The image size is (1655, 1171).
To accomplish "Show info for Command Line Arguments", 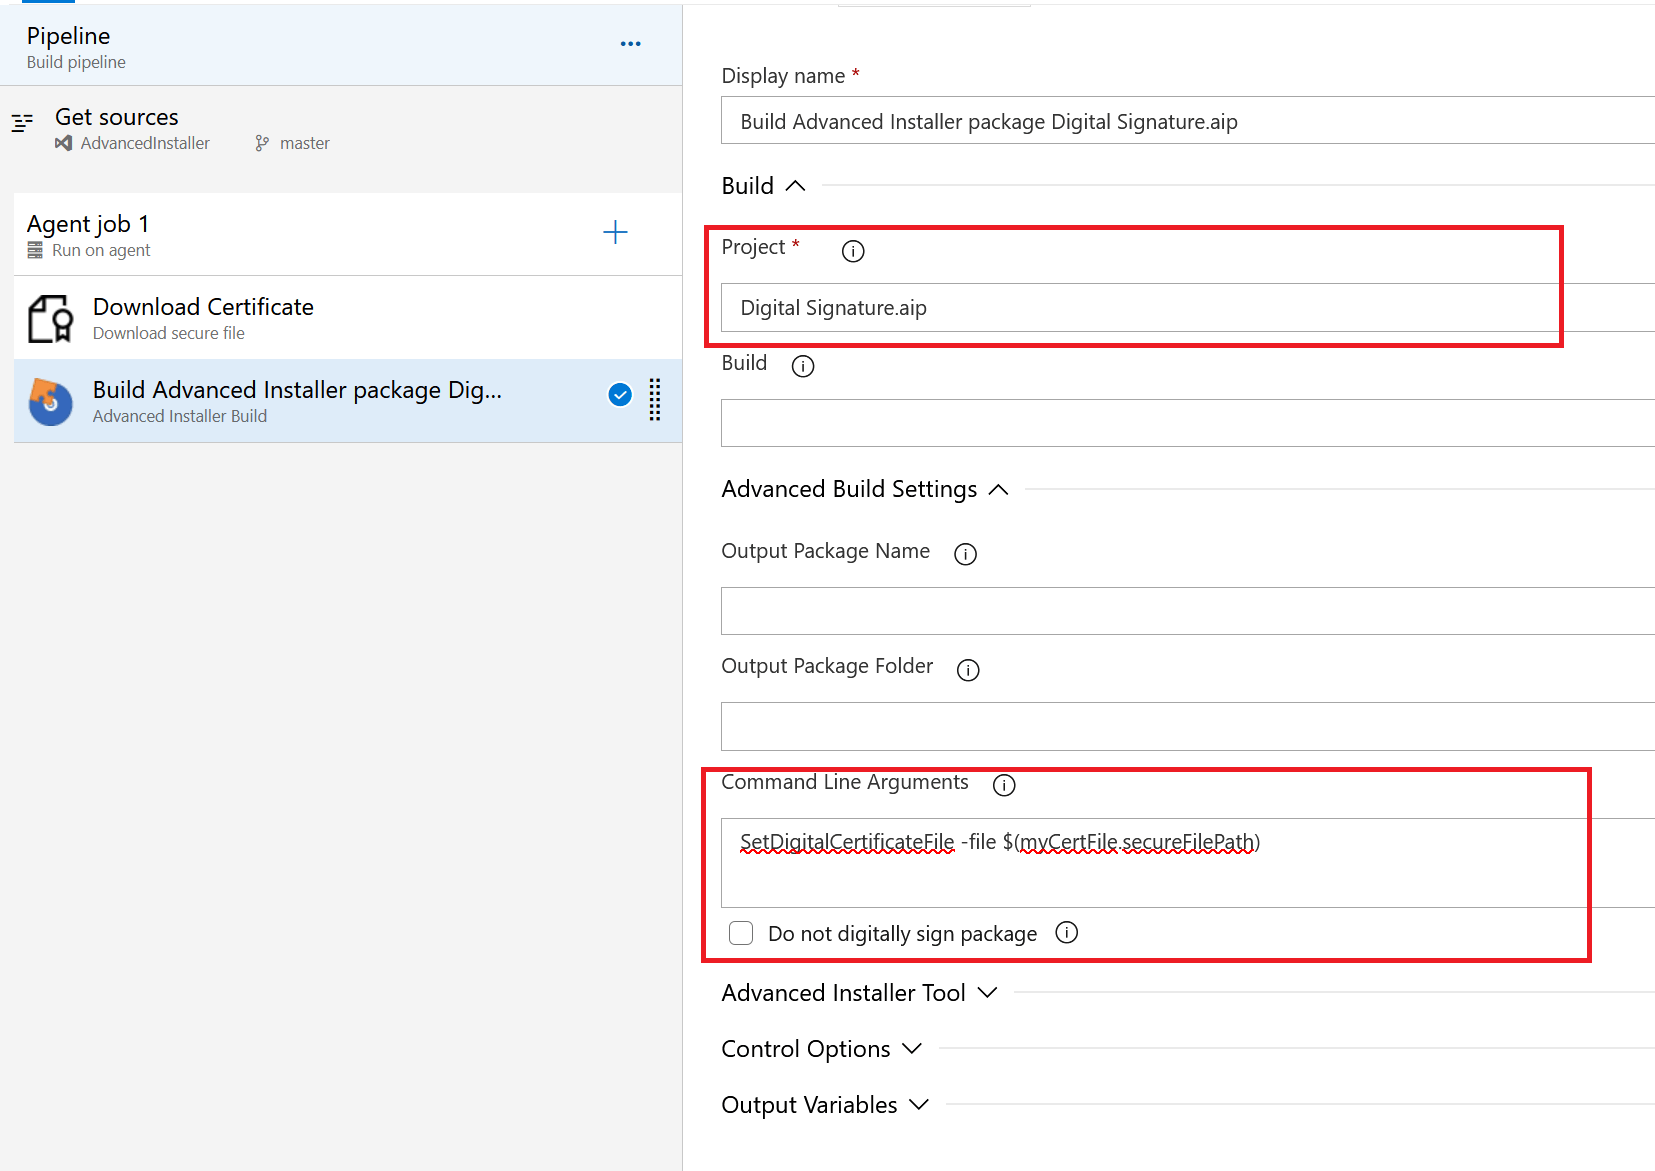I will tap(1004, 785).
